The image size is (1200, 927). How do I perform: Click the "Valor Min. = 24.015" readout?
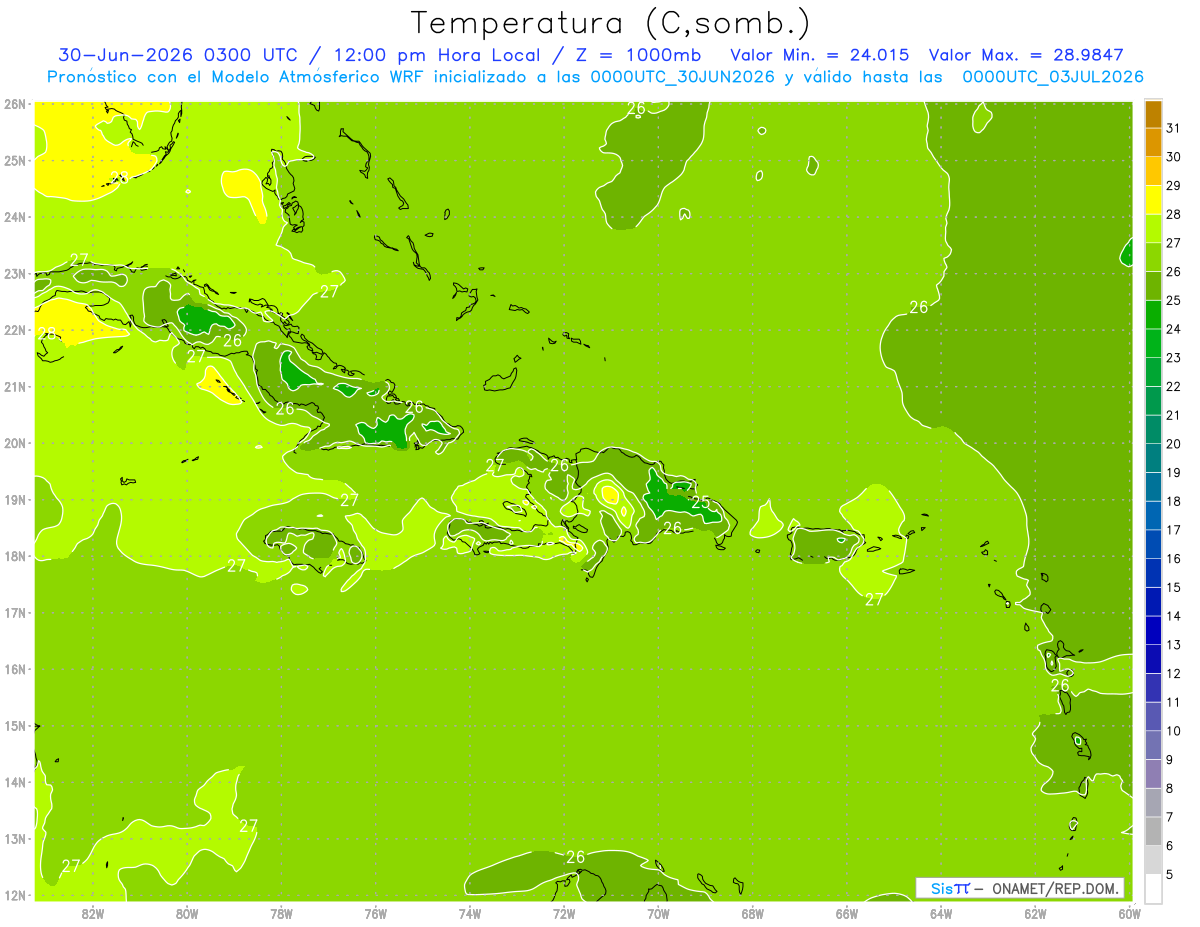coord(820,55)
